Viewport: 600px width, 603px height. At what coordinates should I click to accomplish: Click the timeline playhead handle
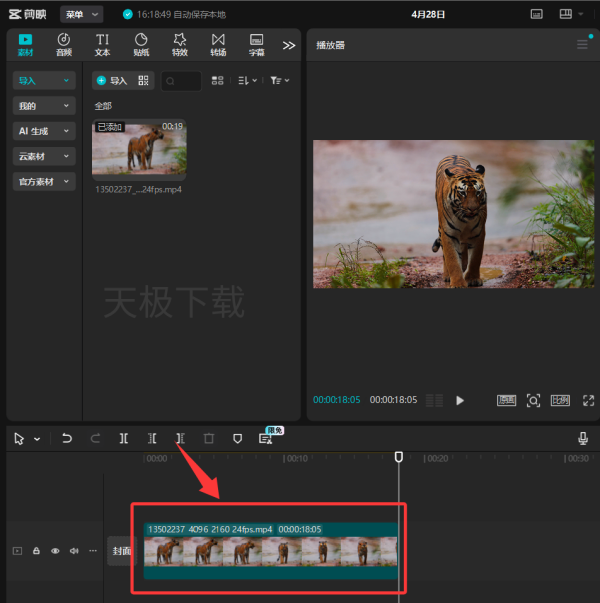tap(399, 457)
